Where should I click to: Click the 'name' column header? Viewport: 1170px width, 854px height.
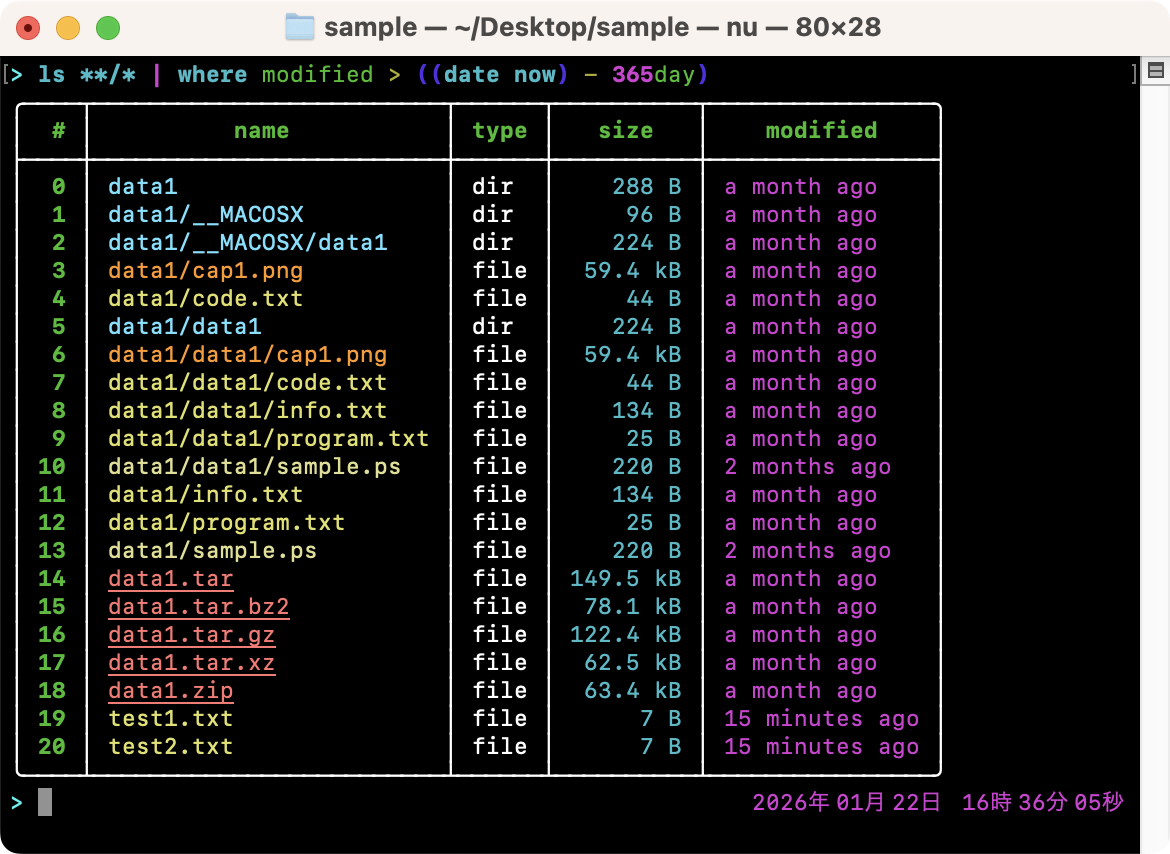[261, 131]
